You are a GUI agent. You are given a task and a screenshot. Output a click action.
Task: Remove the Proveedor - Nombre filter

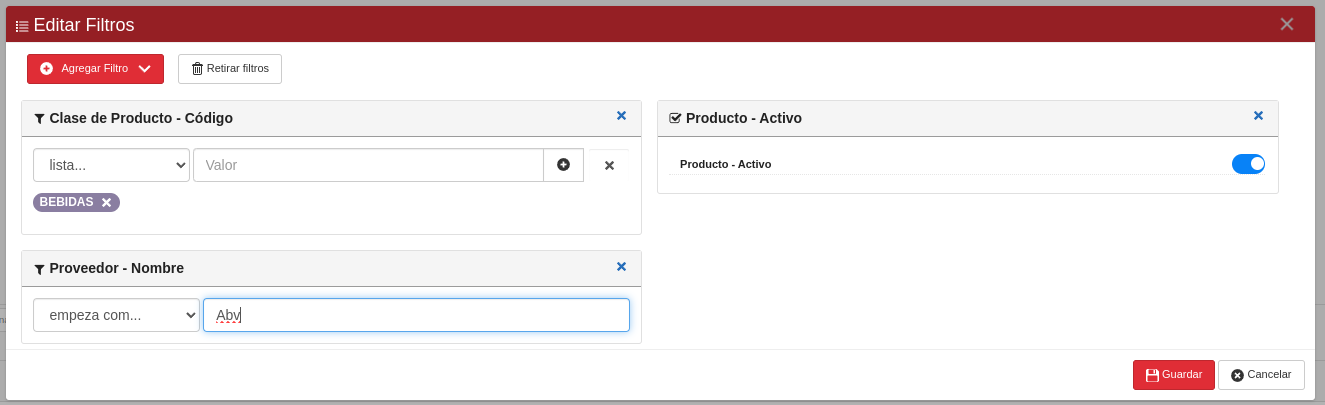(621, 267)
